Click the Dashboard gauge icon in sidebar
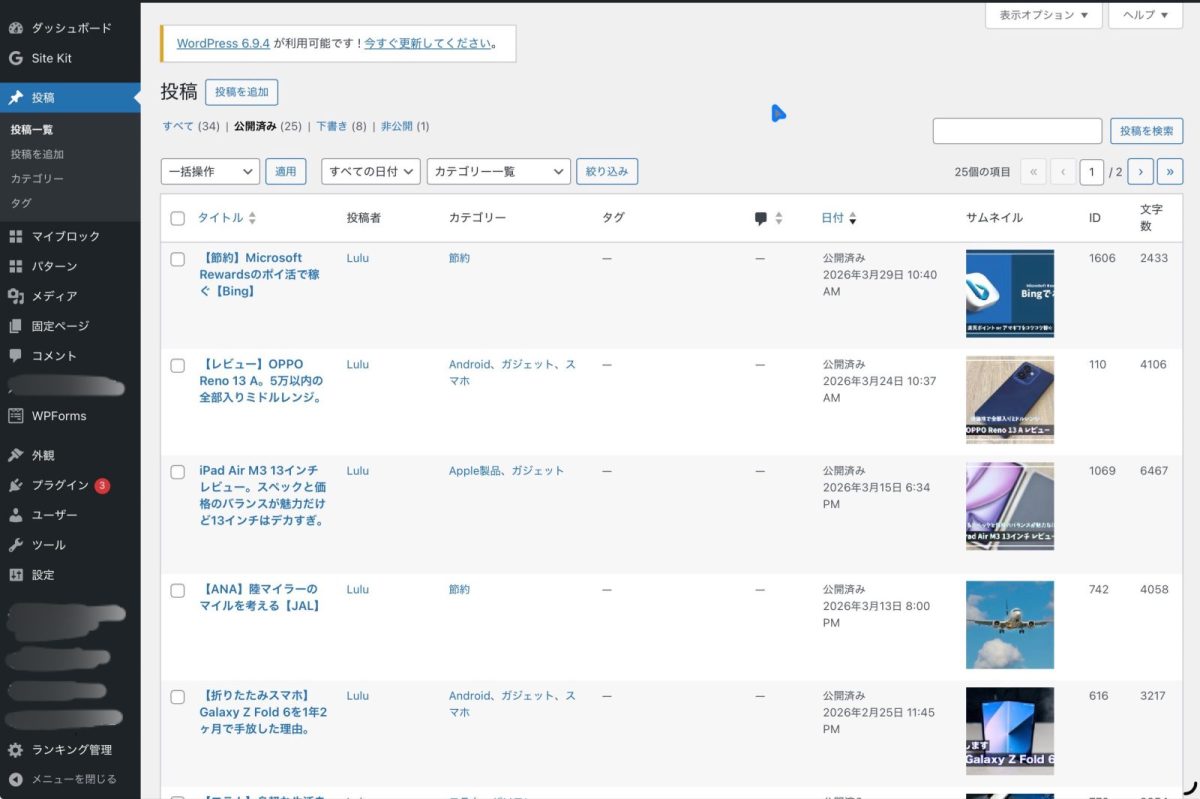The width and height of the screenshot is (1200, 799). tap(15, 28)
